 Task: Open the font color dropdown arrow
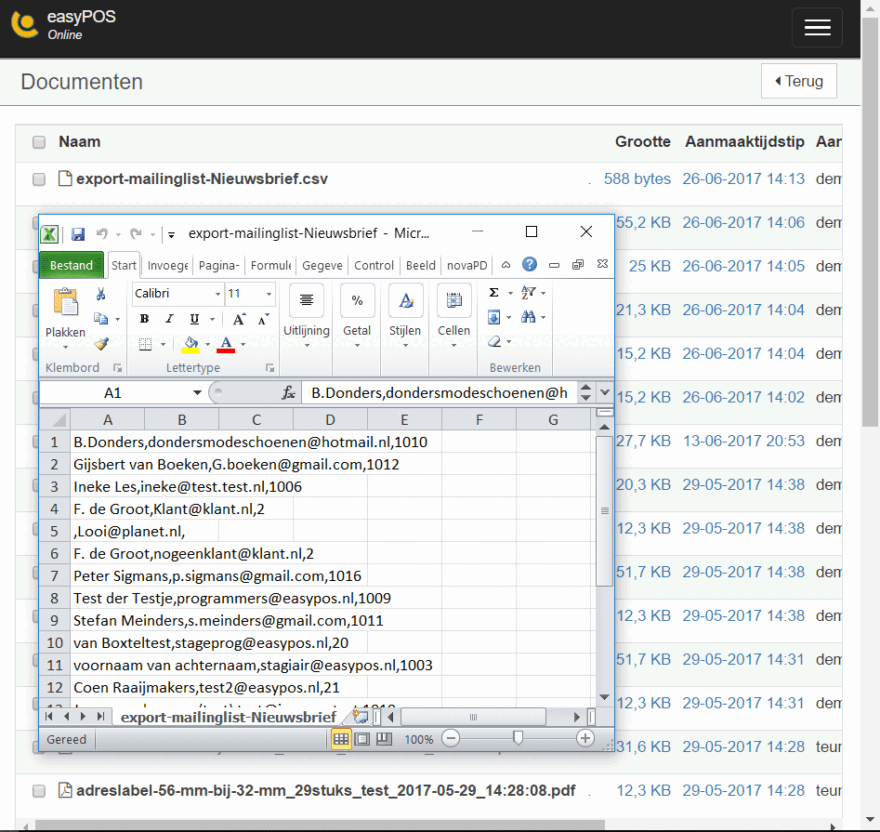(242, 344)
